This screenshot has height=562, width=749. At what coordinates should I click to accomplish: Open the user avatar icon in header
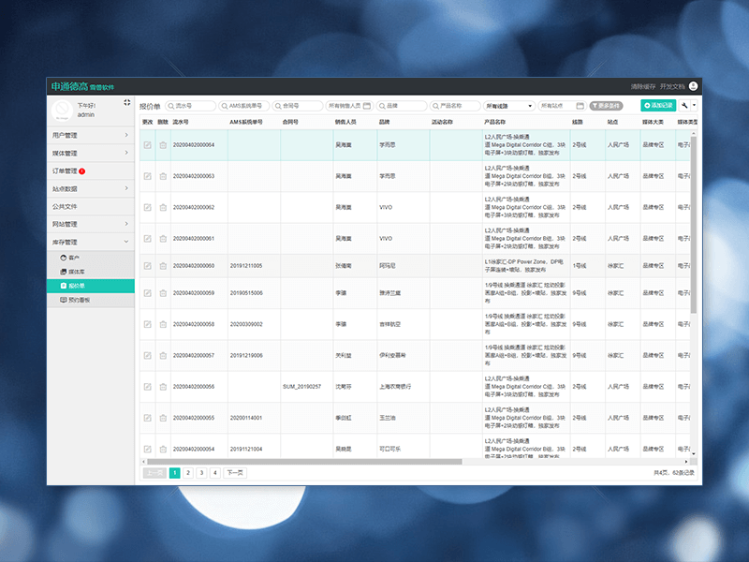pos(693,86)
